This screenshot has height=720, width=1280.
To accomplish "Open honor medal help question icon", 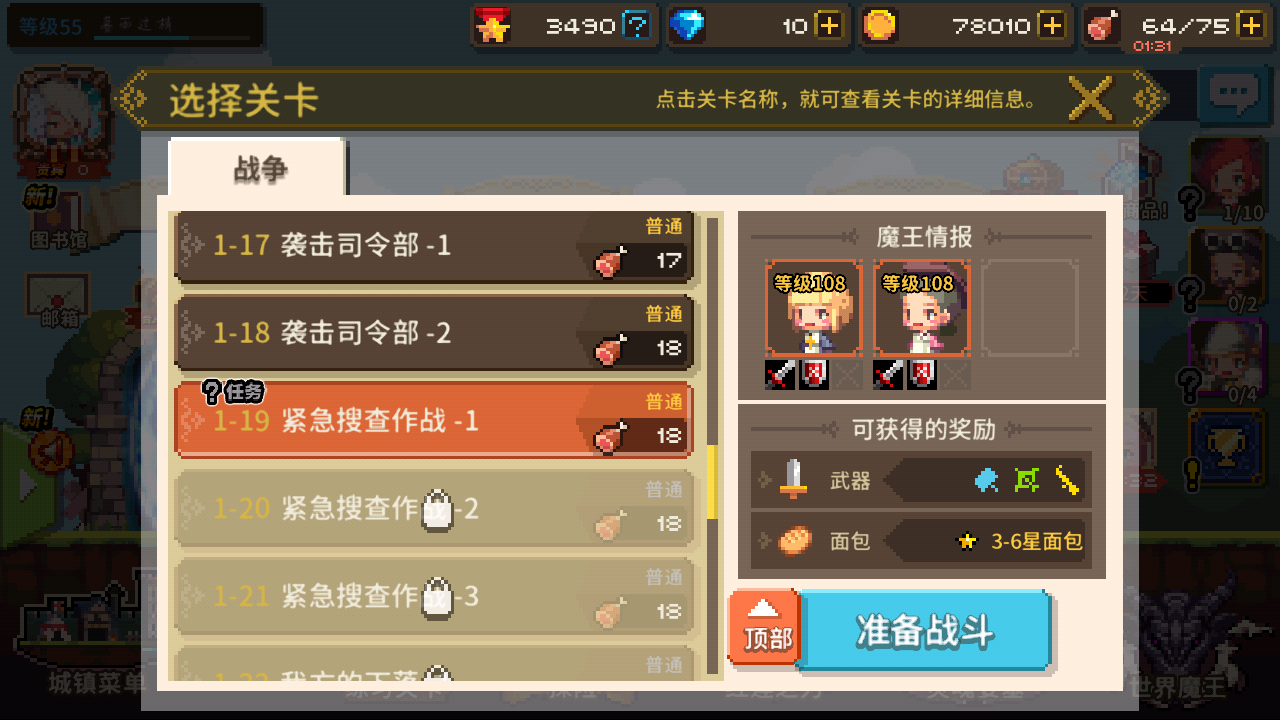I will point(636,26).
